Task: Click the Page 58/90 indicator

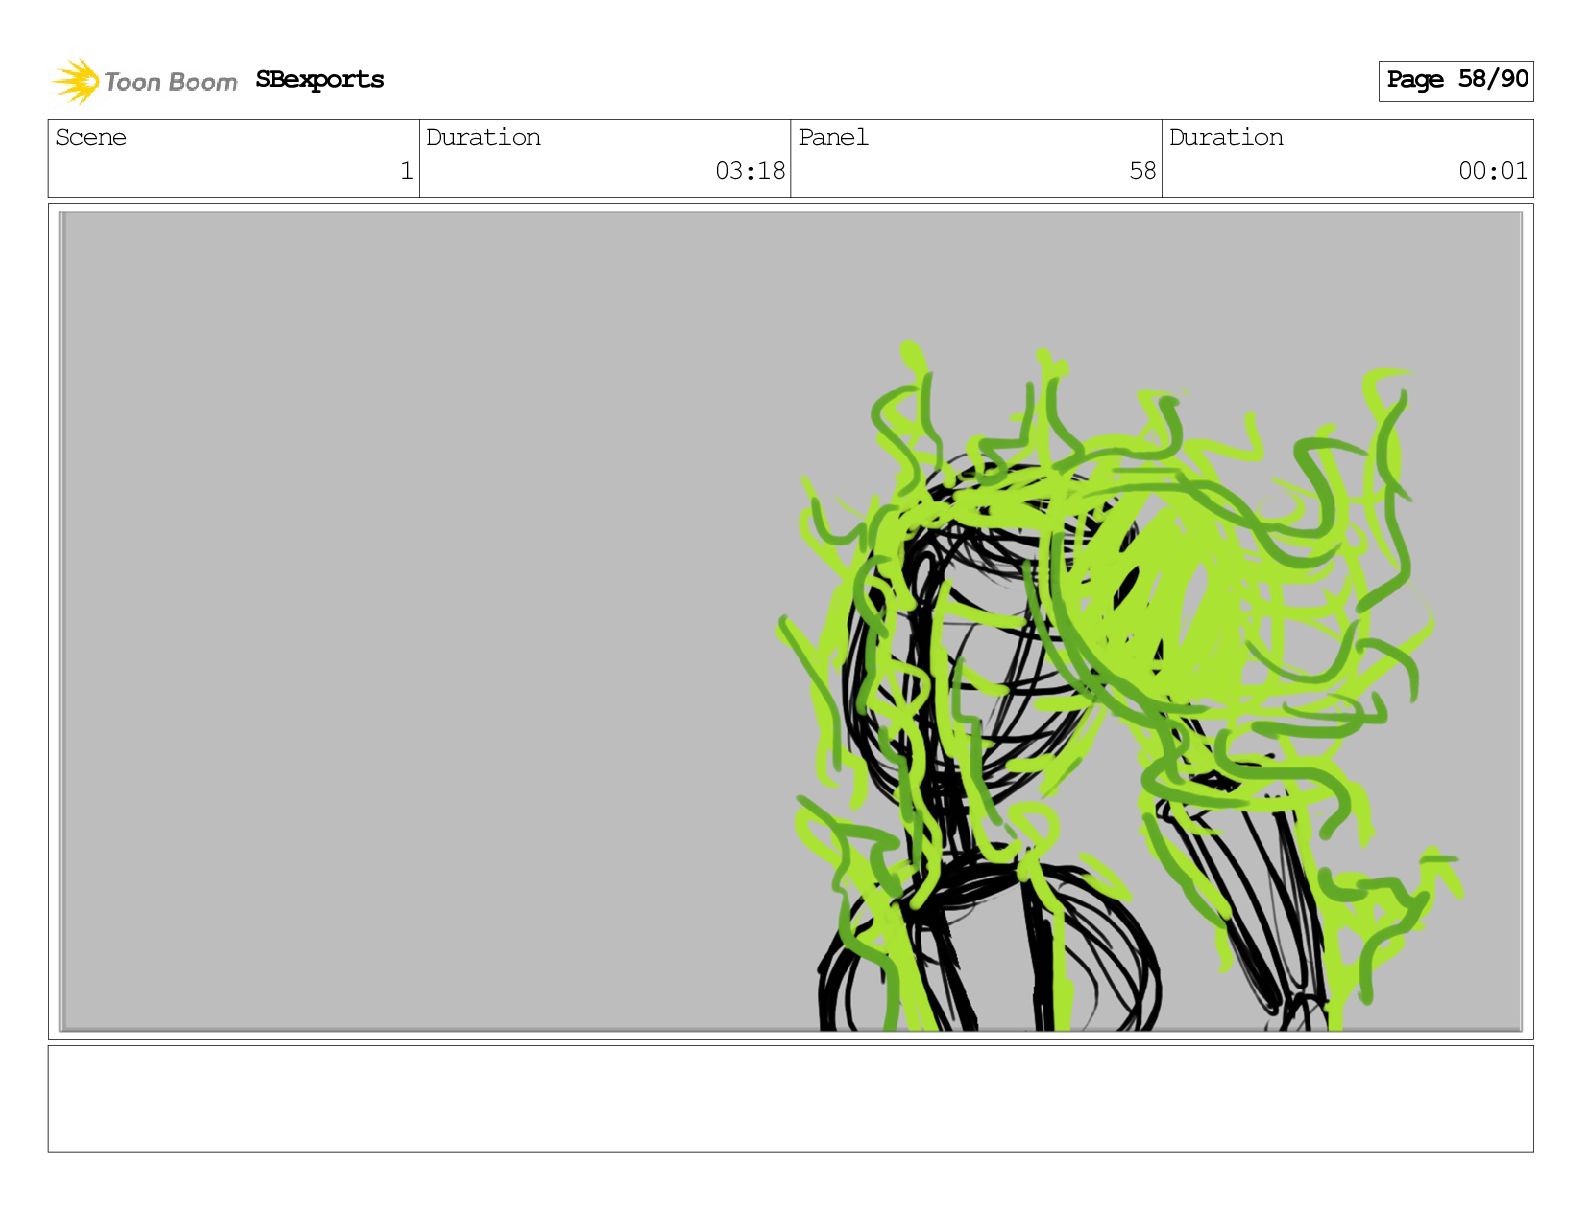Action: [x=1456, y=80]
